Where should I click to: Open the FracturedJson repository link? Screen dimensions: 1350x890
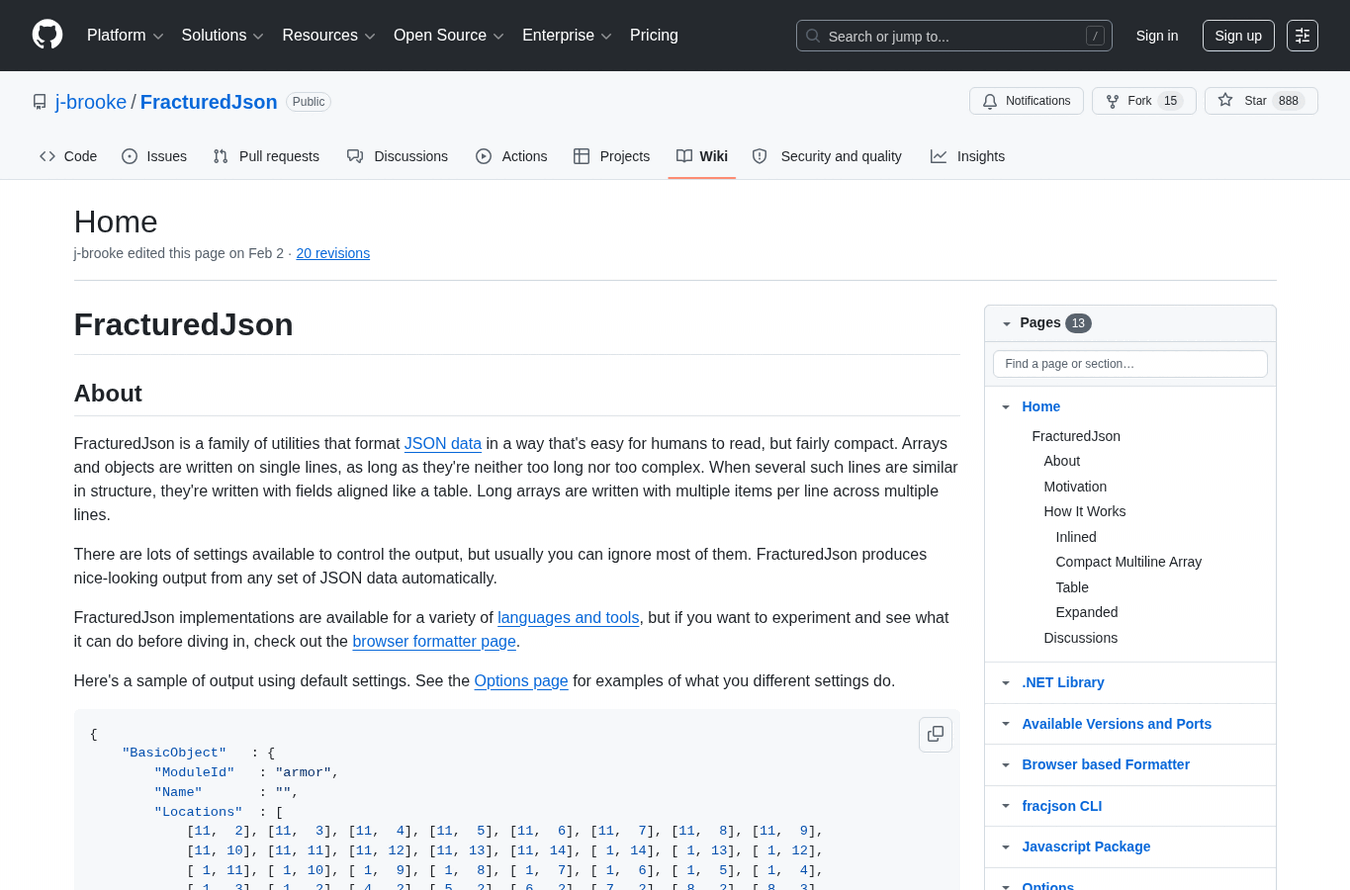pyautogui.click(x=209, y=102)
